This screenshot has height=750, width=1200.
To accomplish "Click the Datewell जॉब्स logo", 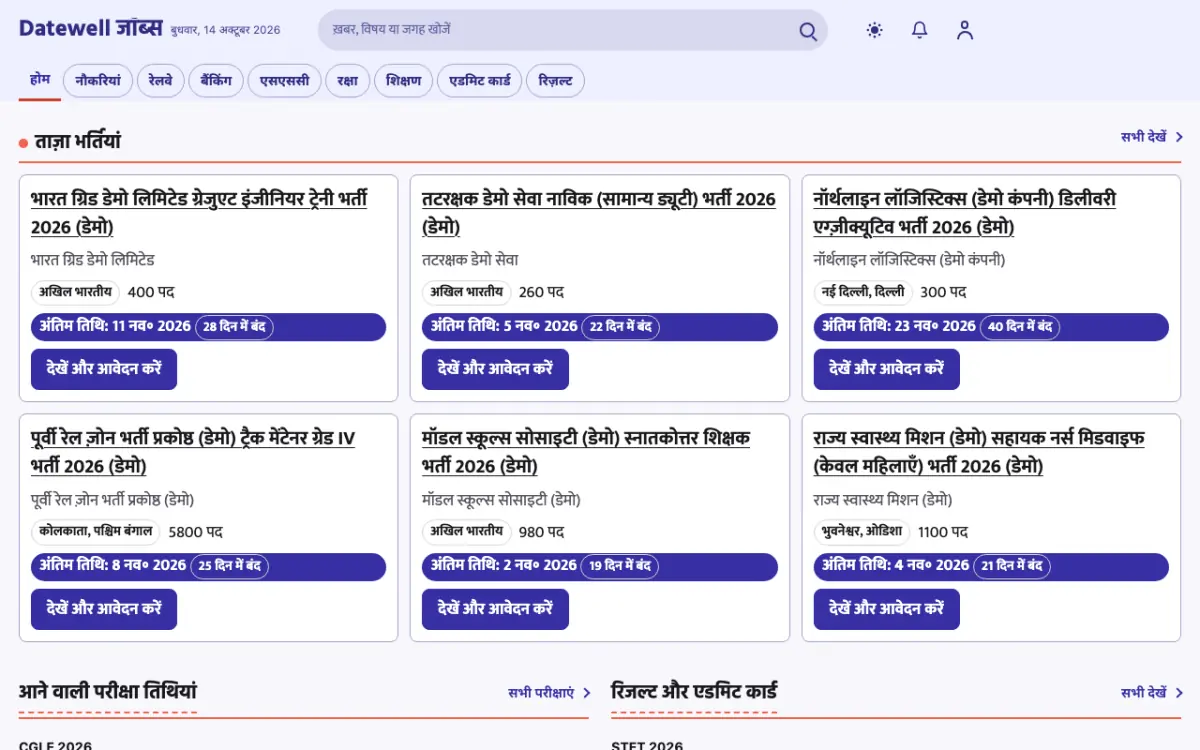I will (x=90, y=29).
